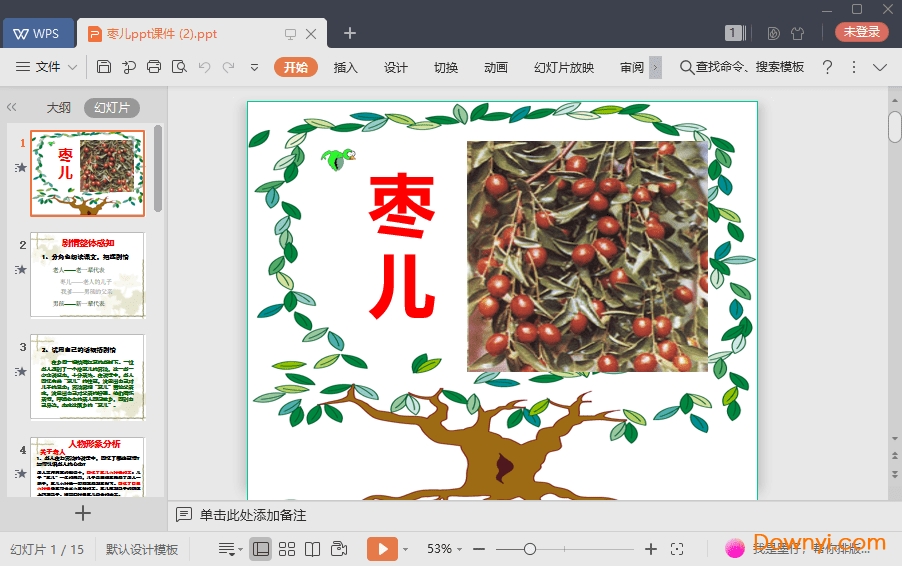Click the jujube fruit photo on slide
This screenshot has width=902, height=566.
pos(587,256)
